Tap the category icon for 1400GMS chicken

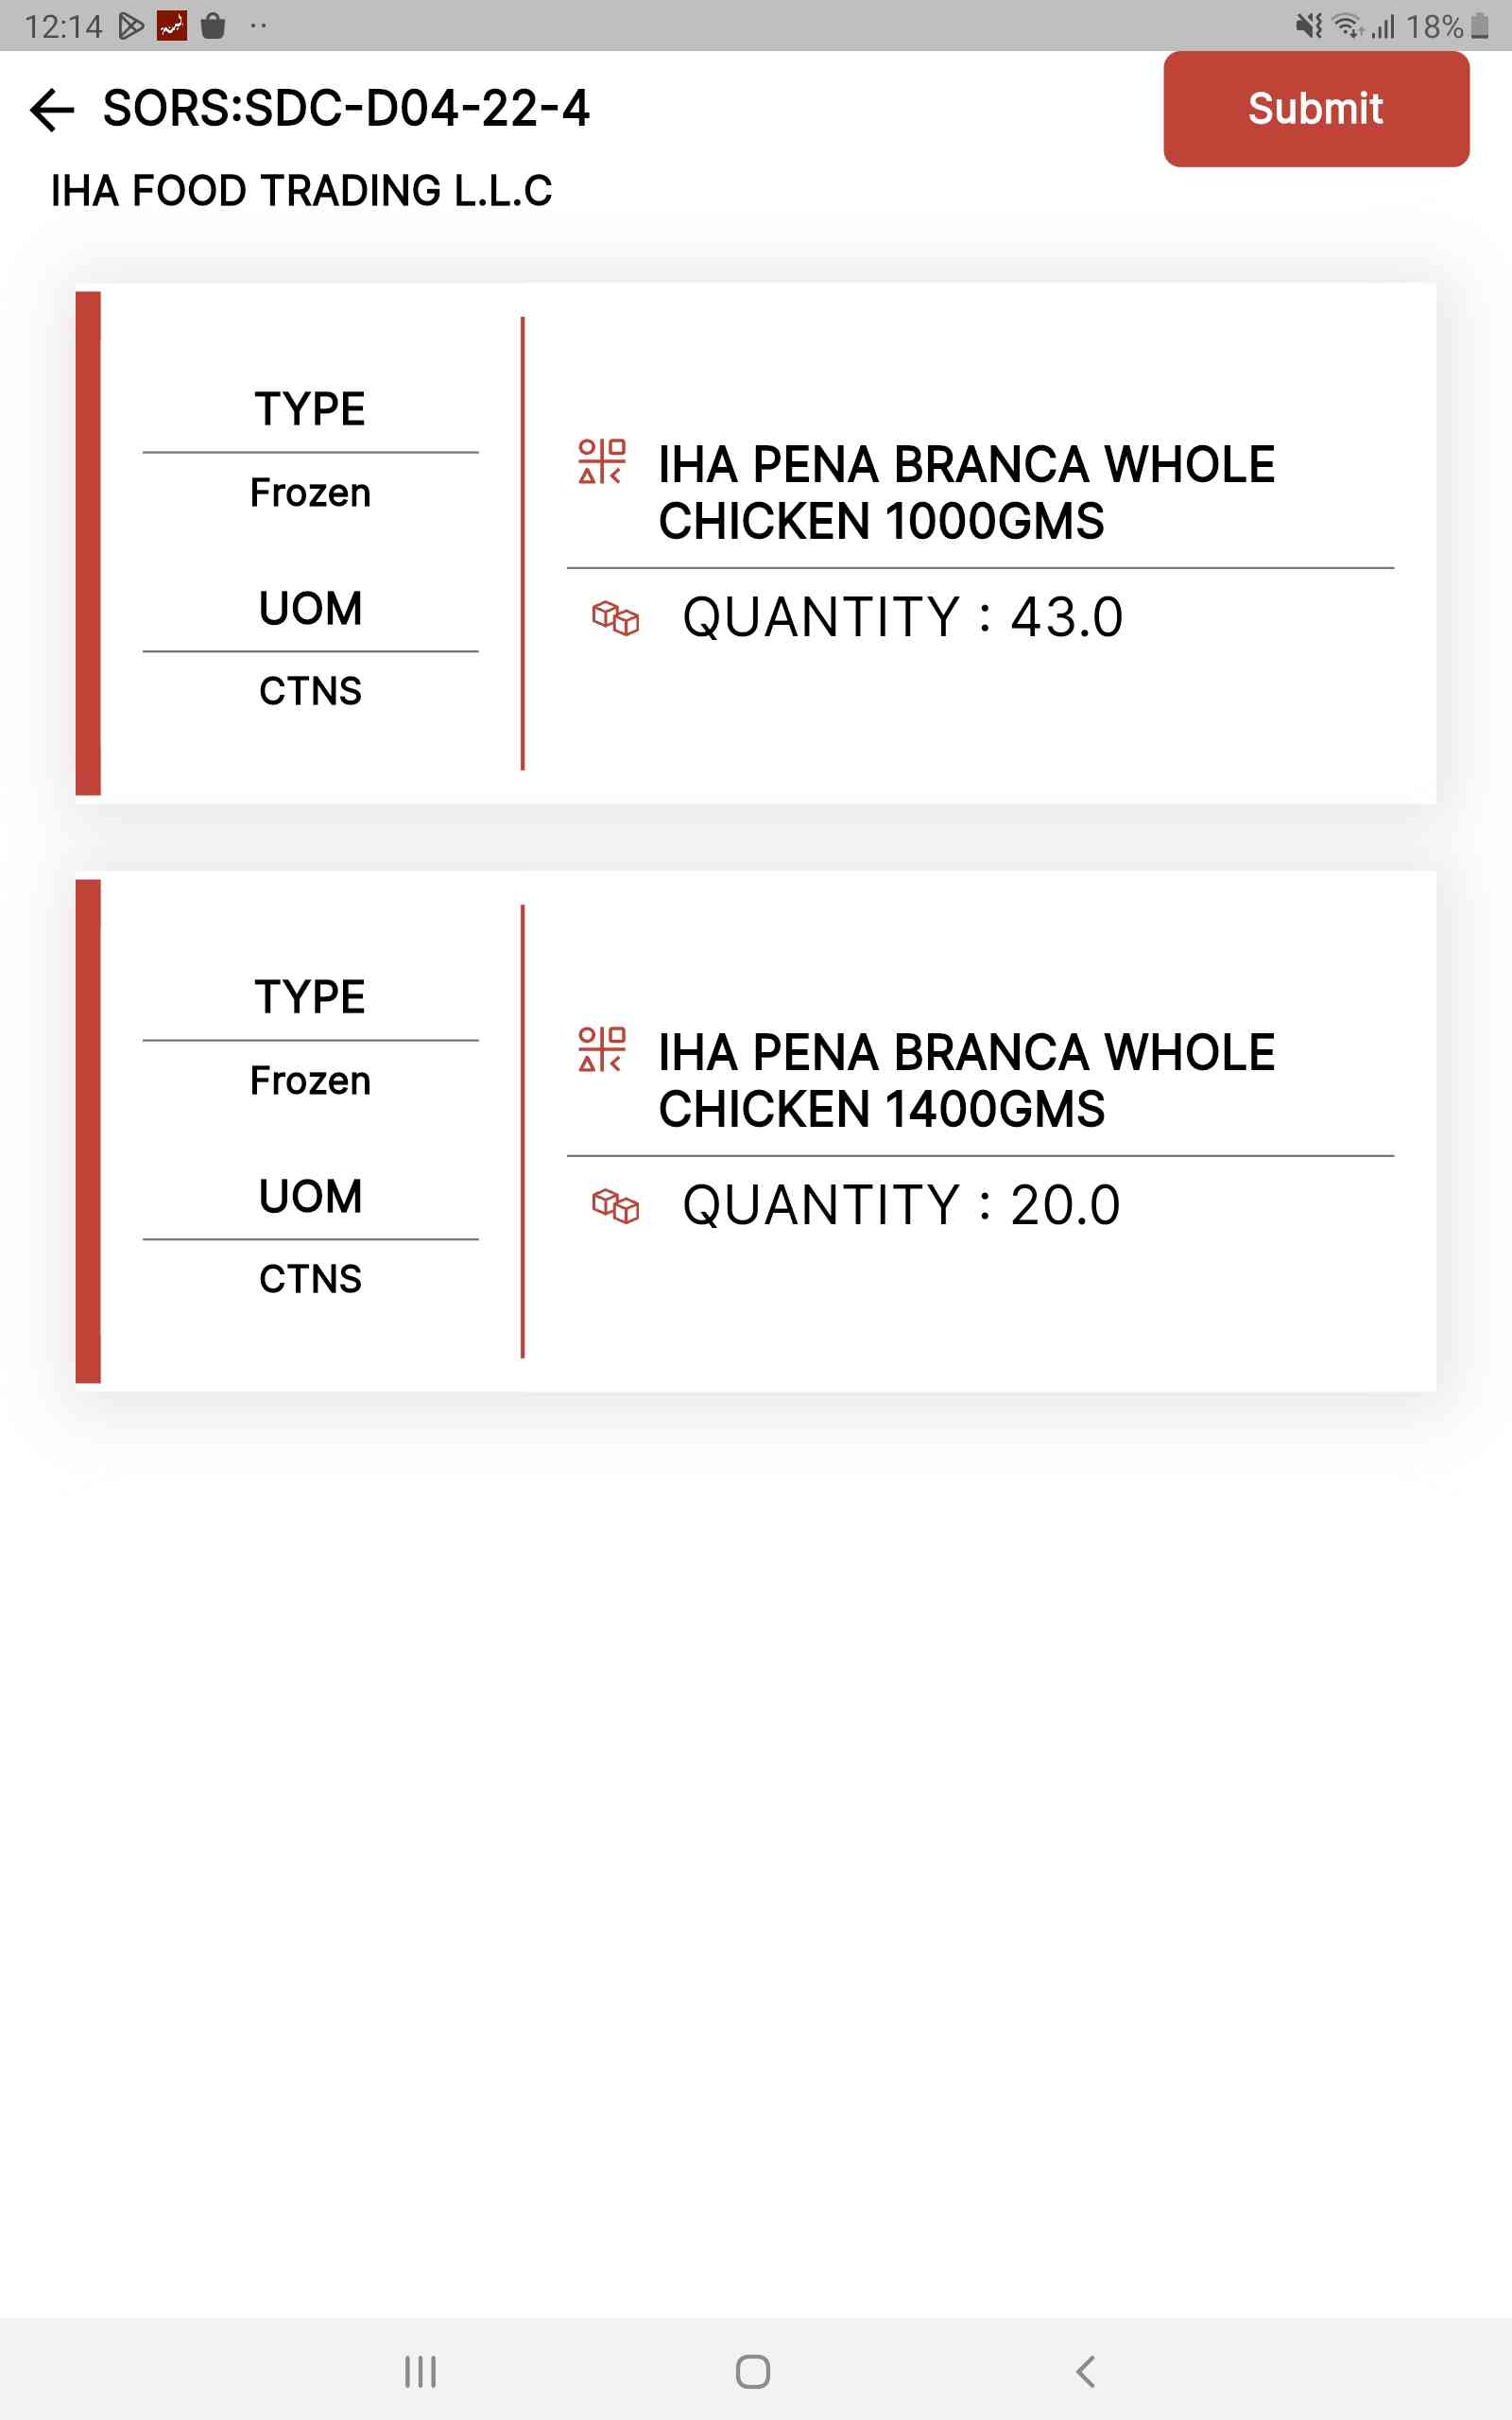pos(601,1049)
